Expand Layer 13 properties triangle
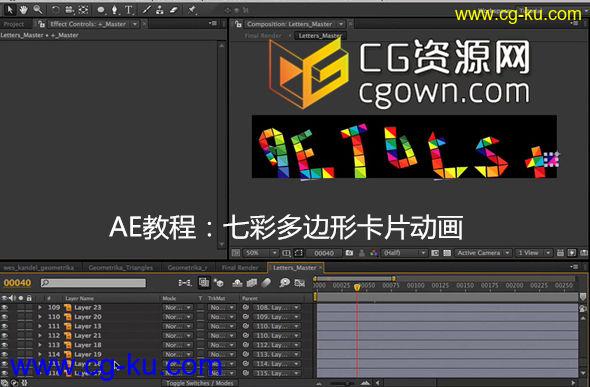The width and height of the screenshot is (590, 387). tap(40, 326)
